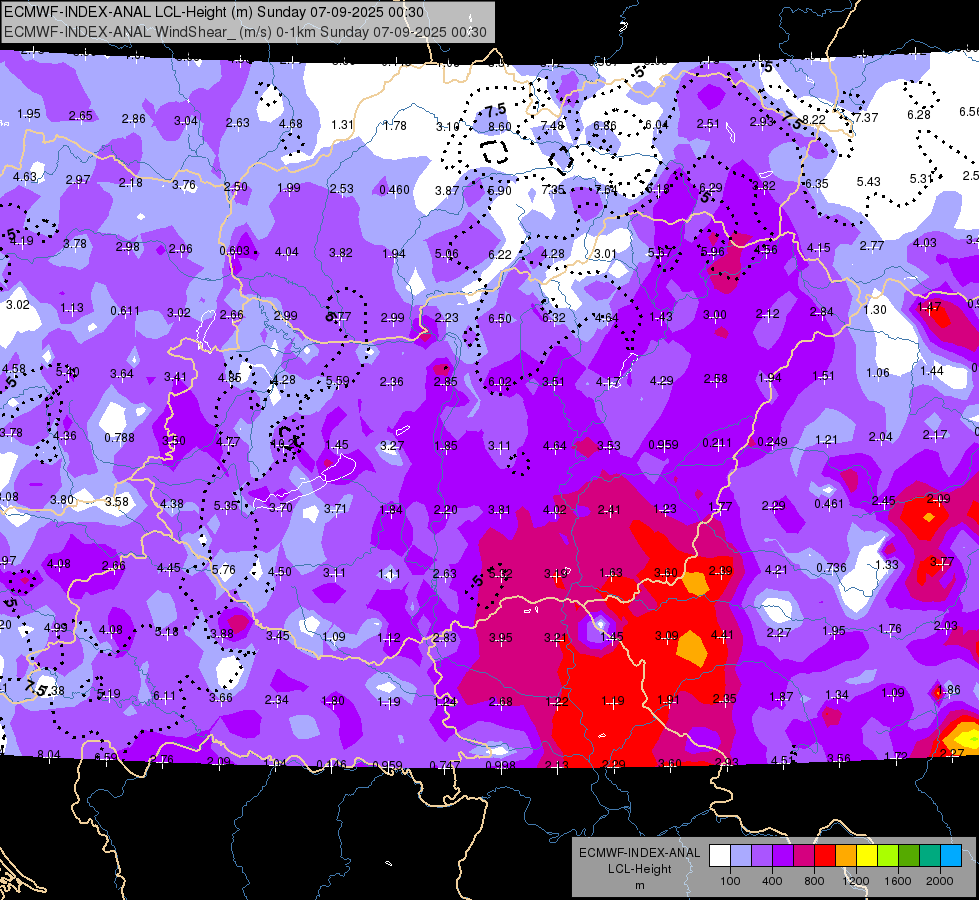Click the LCL-Height title line in header
This screenshot has width=979, height=900.
click(214, 12)
